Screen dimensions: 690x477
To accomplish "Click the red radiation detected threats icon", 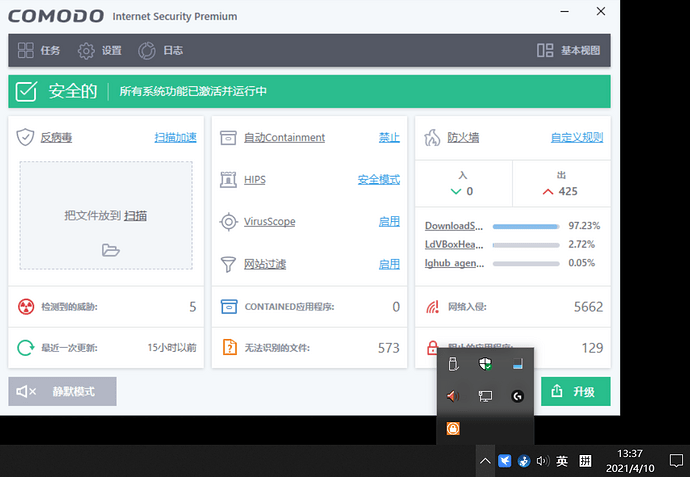I will tap(26, 307).
